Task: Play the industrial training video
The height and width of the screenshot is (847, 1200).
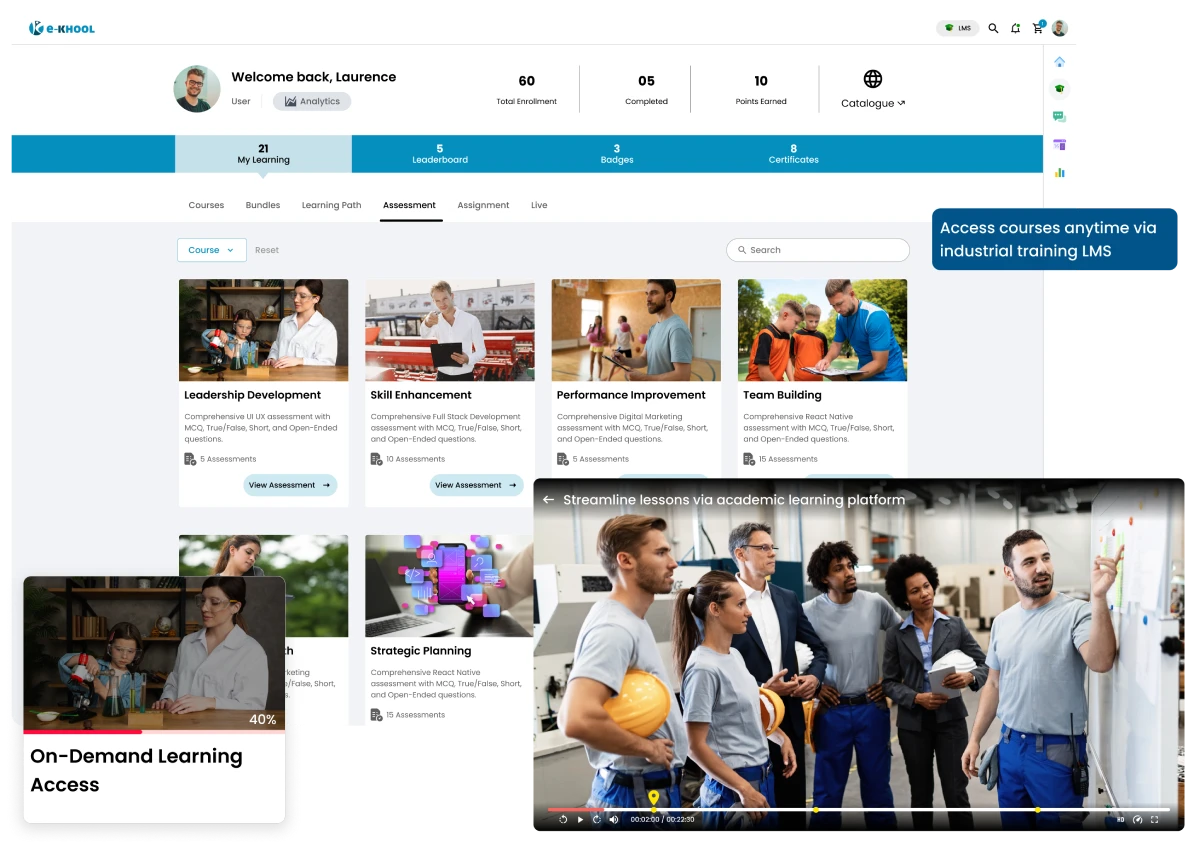Action: 580,820
